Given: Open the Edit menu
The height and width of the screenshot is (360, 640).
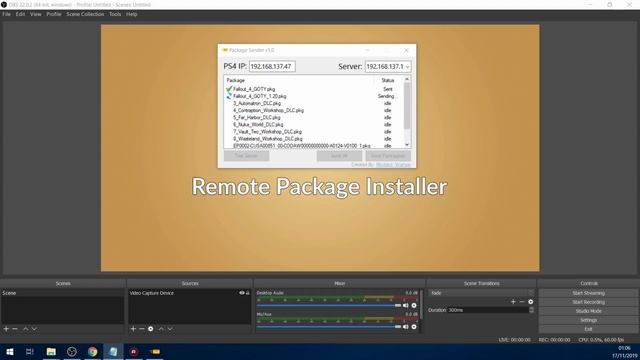Looking at the screenshot, I should [x=20, y=14].
